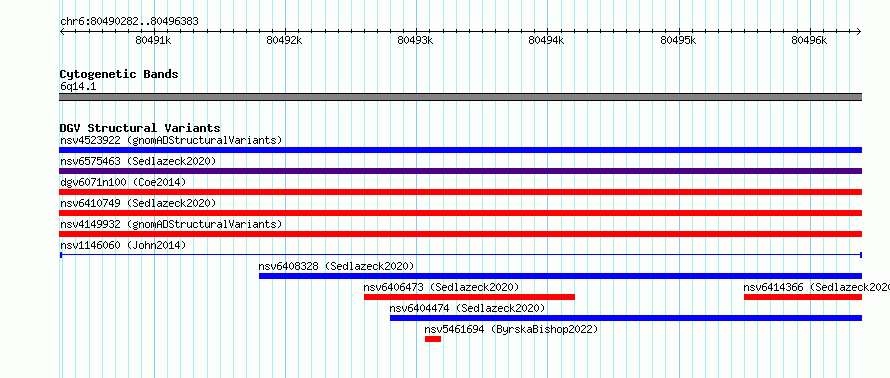Click the DGV Structural Variants track title
The image size is (890, 378).
(140, 128)
